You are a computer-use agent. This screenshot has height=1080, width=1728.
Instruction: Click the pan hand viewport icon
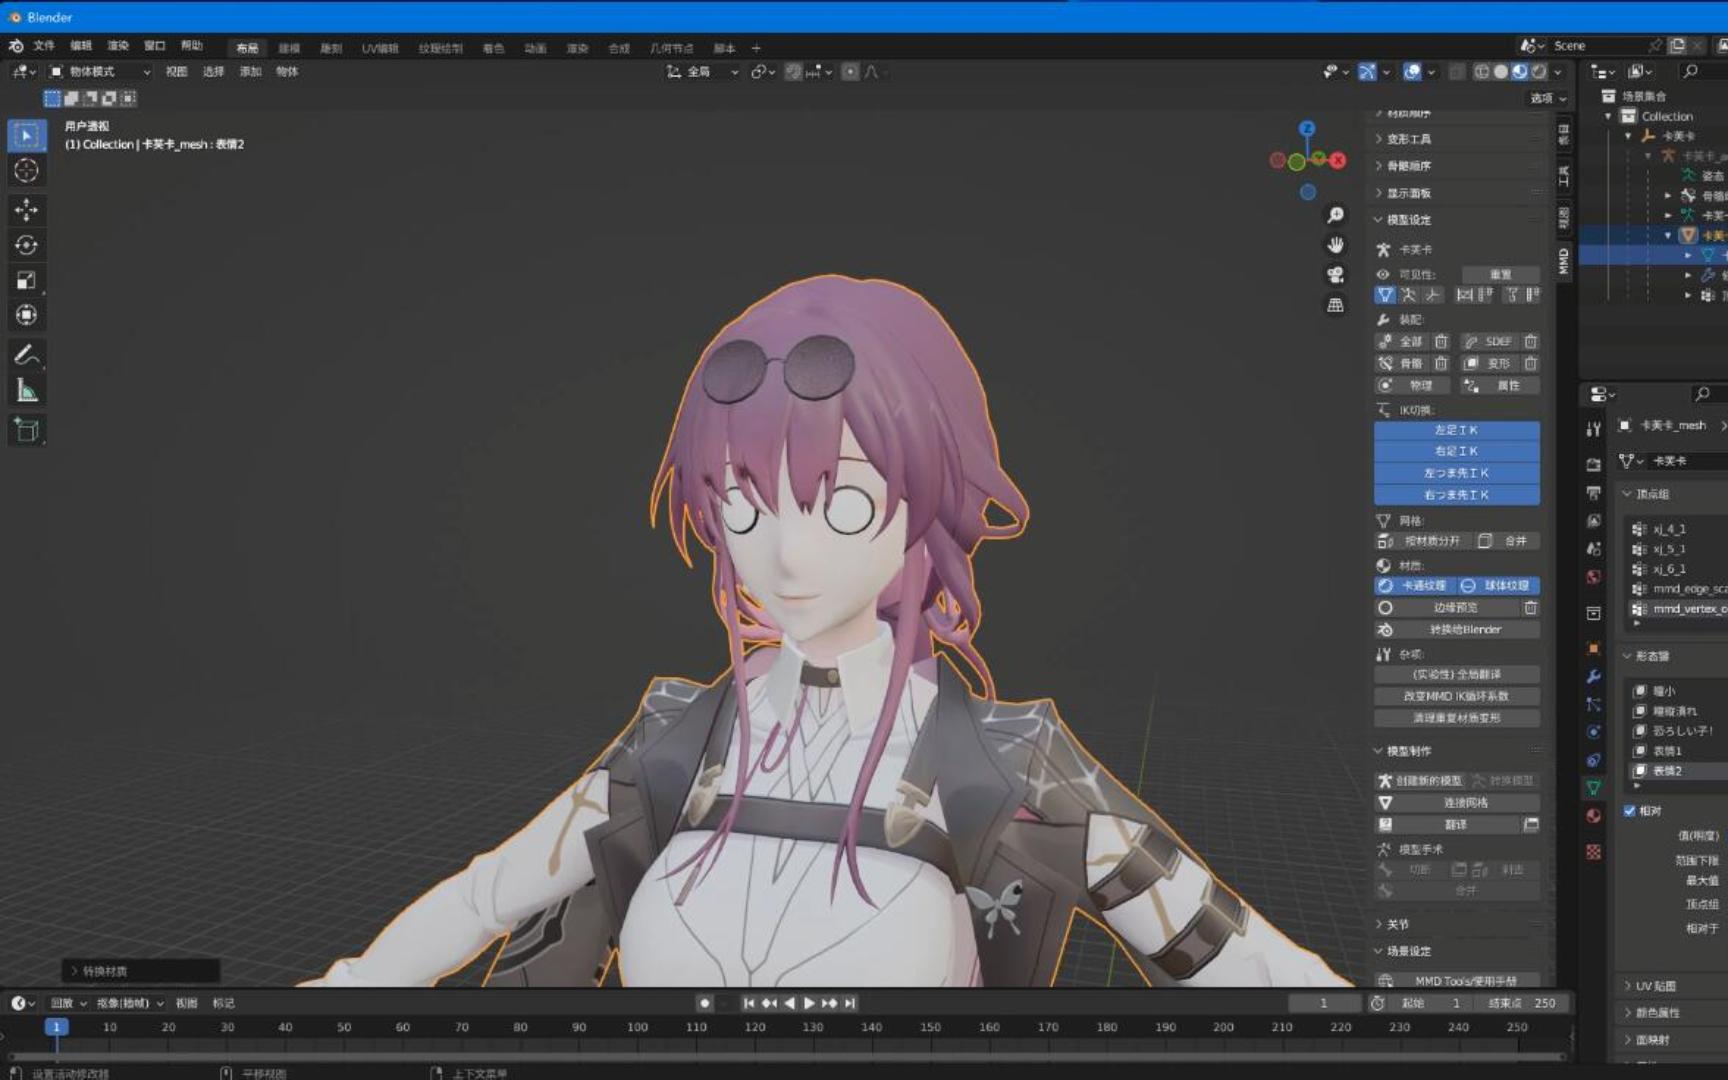click(1335, 245)
